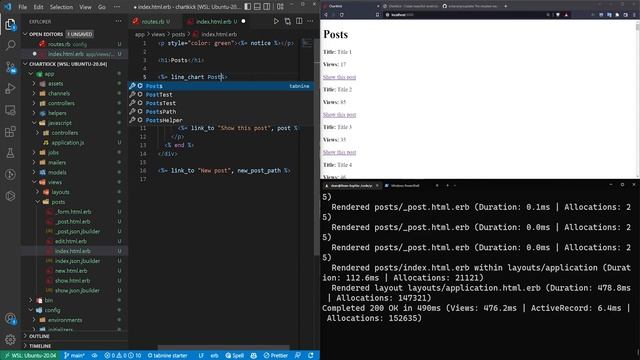Select Posts autocomplete suggestion
The image size is (640, 360).
pos(221,86)
